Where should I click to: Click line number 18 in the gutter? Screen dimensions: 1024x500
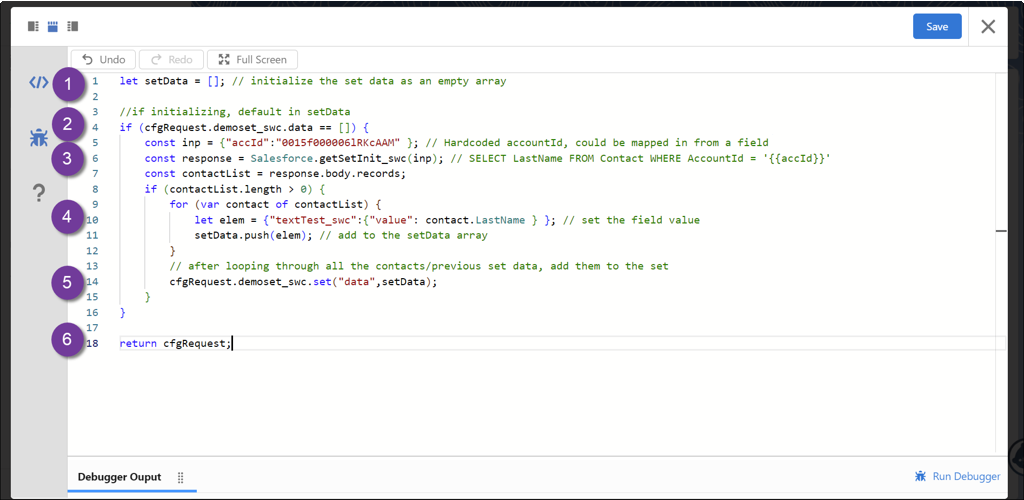93,343
